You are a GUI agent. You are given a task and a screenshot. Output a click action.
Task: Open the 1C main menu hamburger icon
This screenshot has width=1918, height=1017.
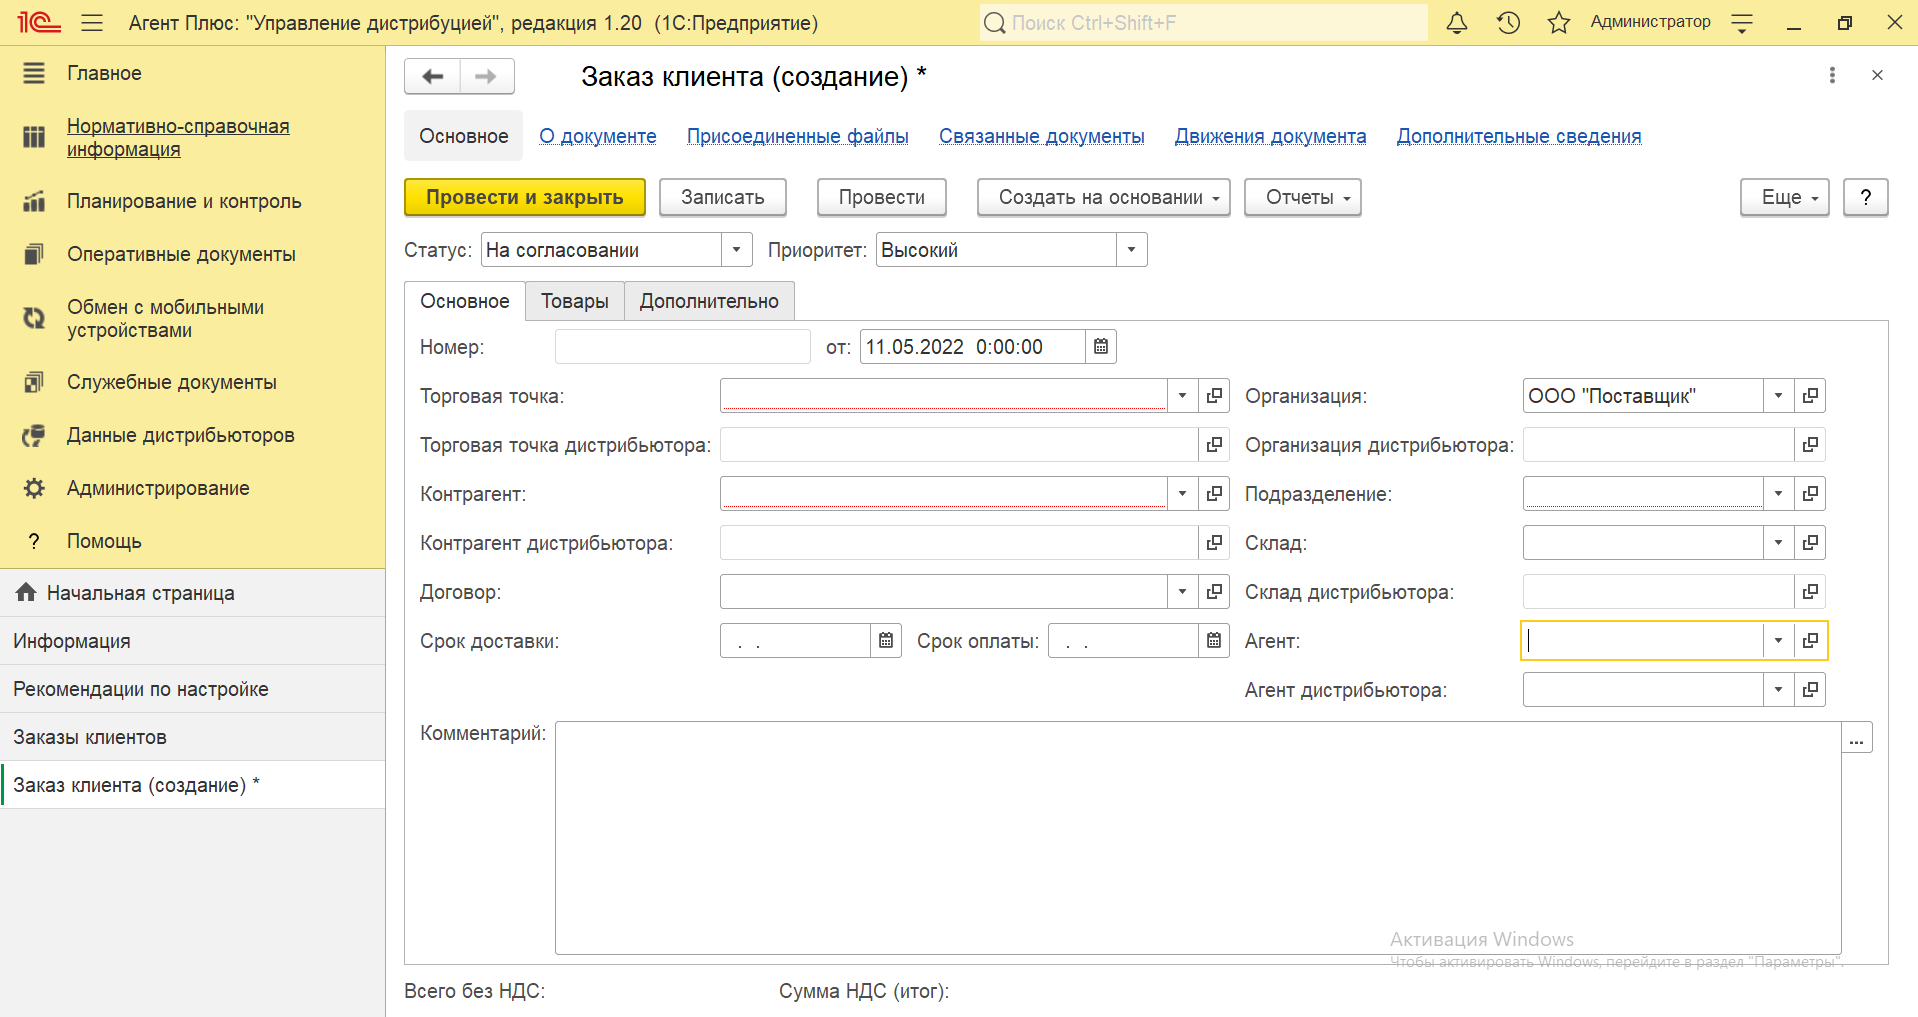tap(92, 22)
